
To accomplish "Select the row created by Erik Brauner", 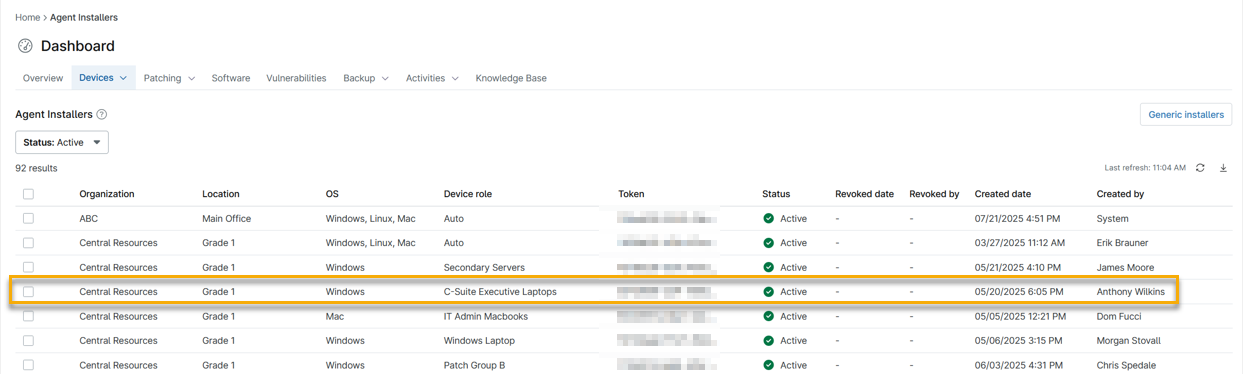I will pos(28,243).
